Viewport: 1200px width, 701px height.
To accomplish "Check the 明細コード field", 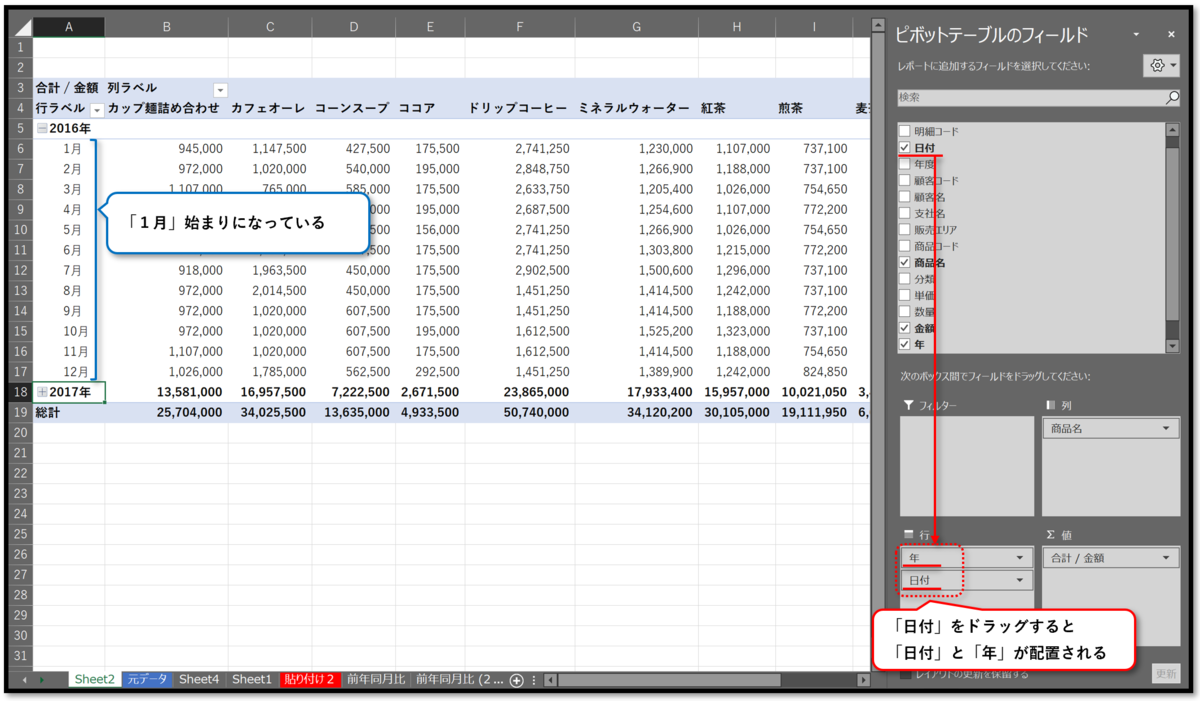I will (905, 131).
